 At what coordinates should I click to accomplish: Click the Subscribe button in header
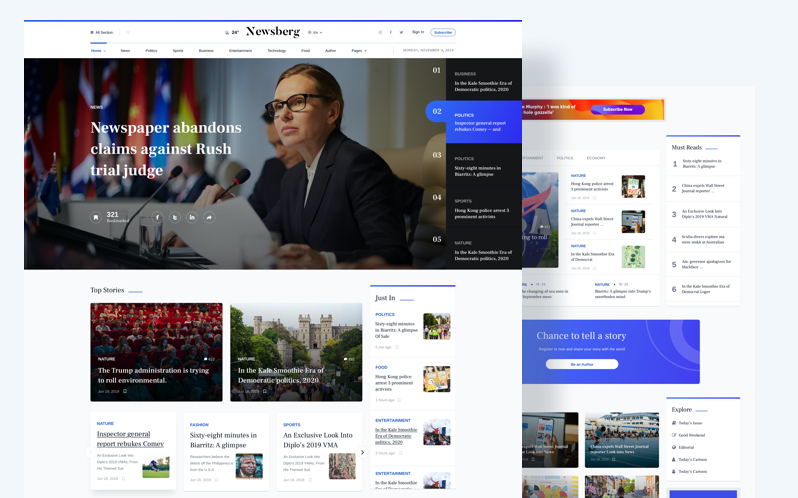coord(443,32)
